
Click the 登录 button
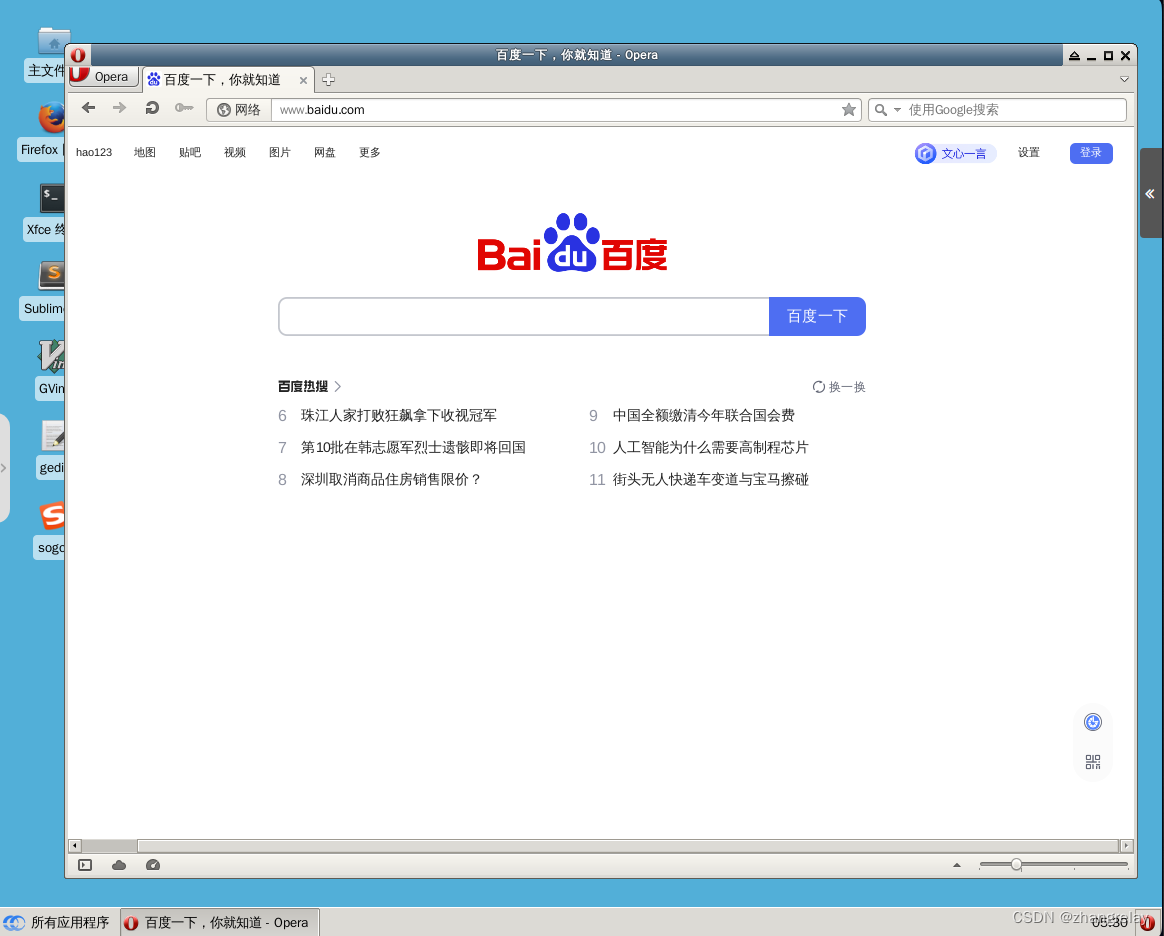[x=1091, y=153]
